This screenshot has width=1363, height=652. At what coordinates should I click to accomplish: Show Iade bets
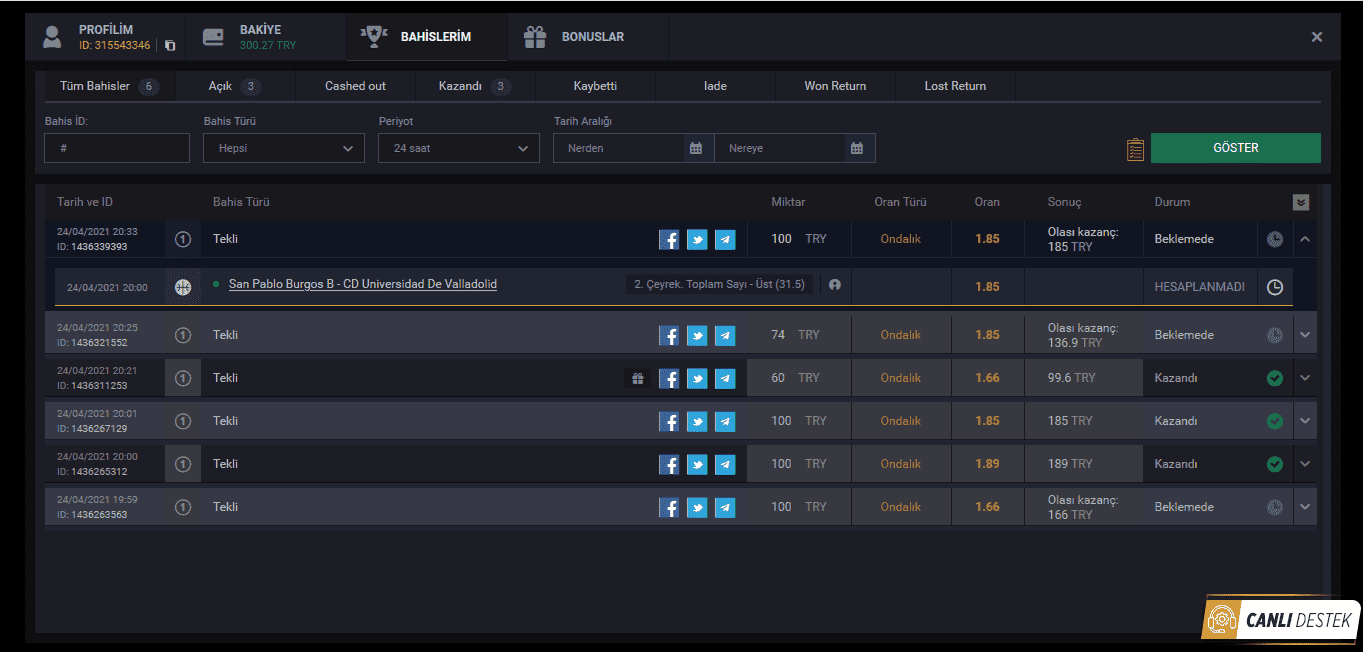pyautogui.click(x=715, y=86)
